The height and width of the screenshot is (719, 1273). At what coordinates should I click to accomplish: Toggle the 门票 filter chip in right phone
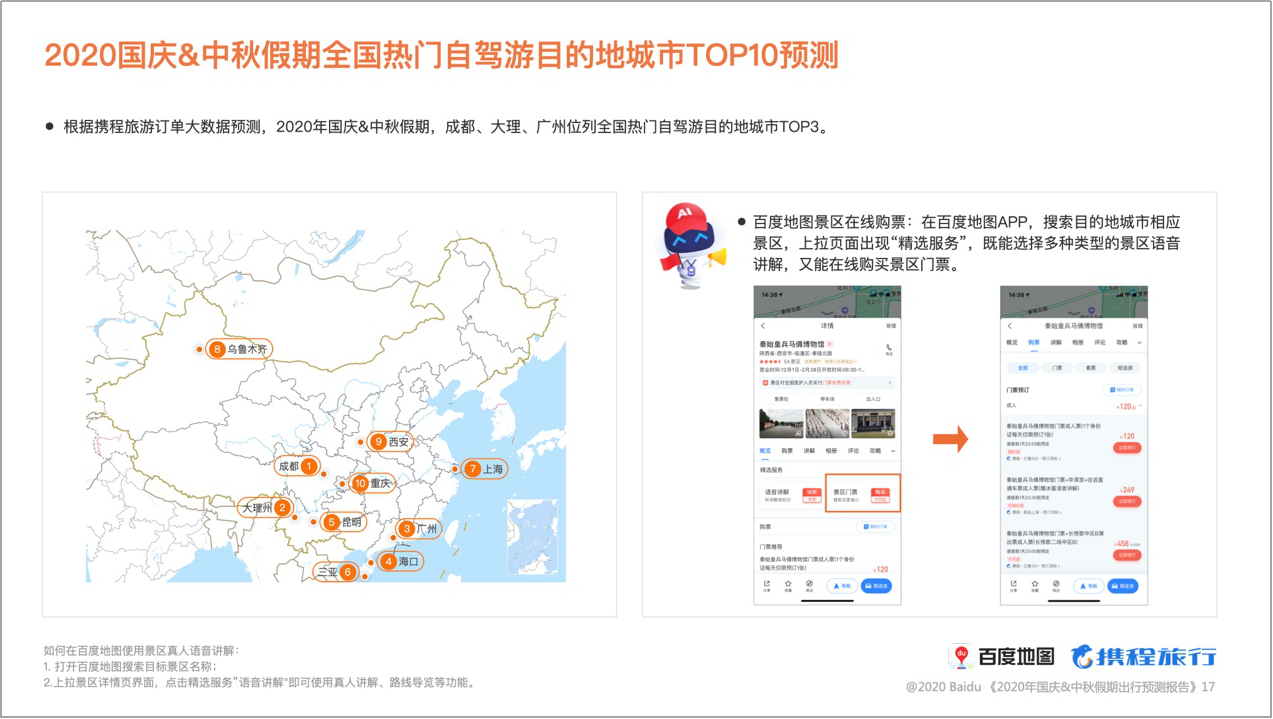[x=1057, y=368]
